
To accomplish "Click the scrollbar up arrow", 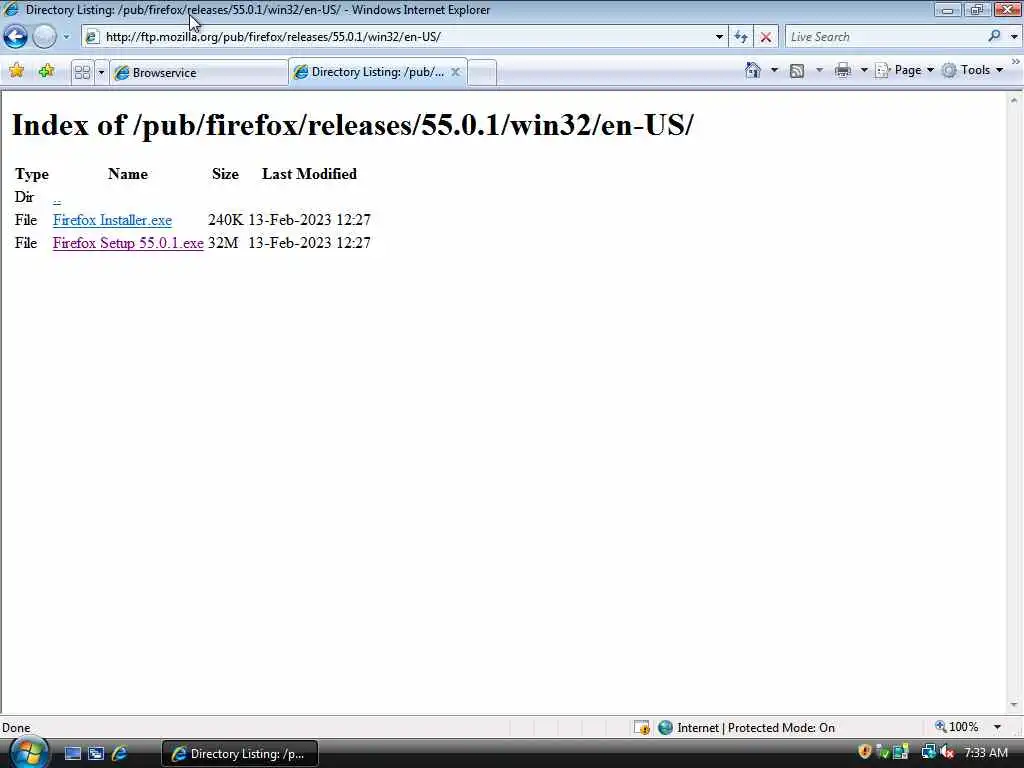I will tap(1014, 101).
